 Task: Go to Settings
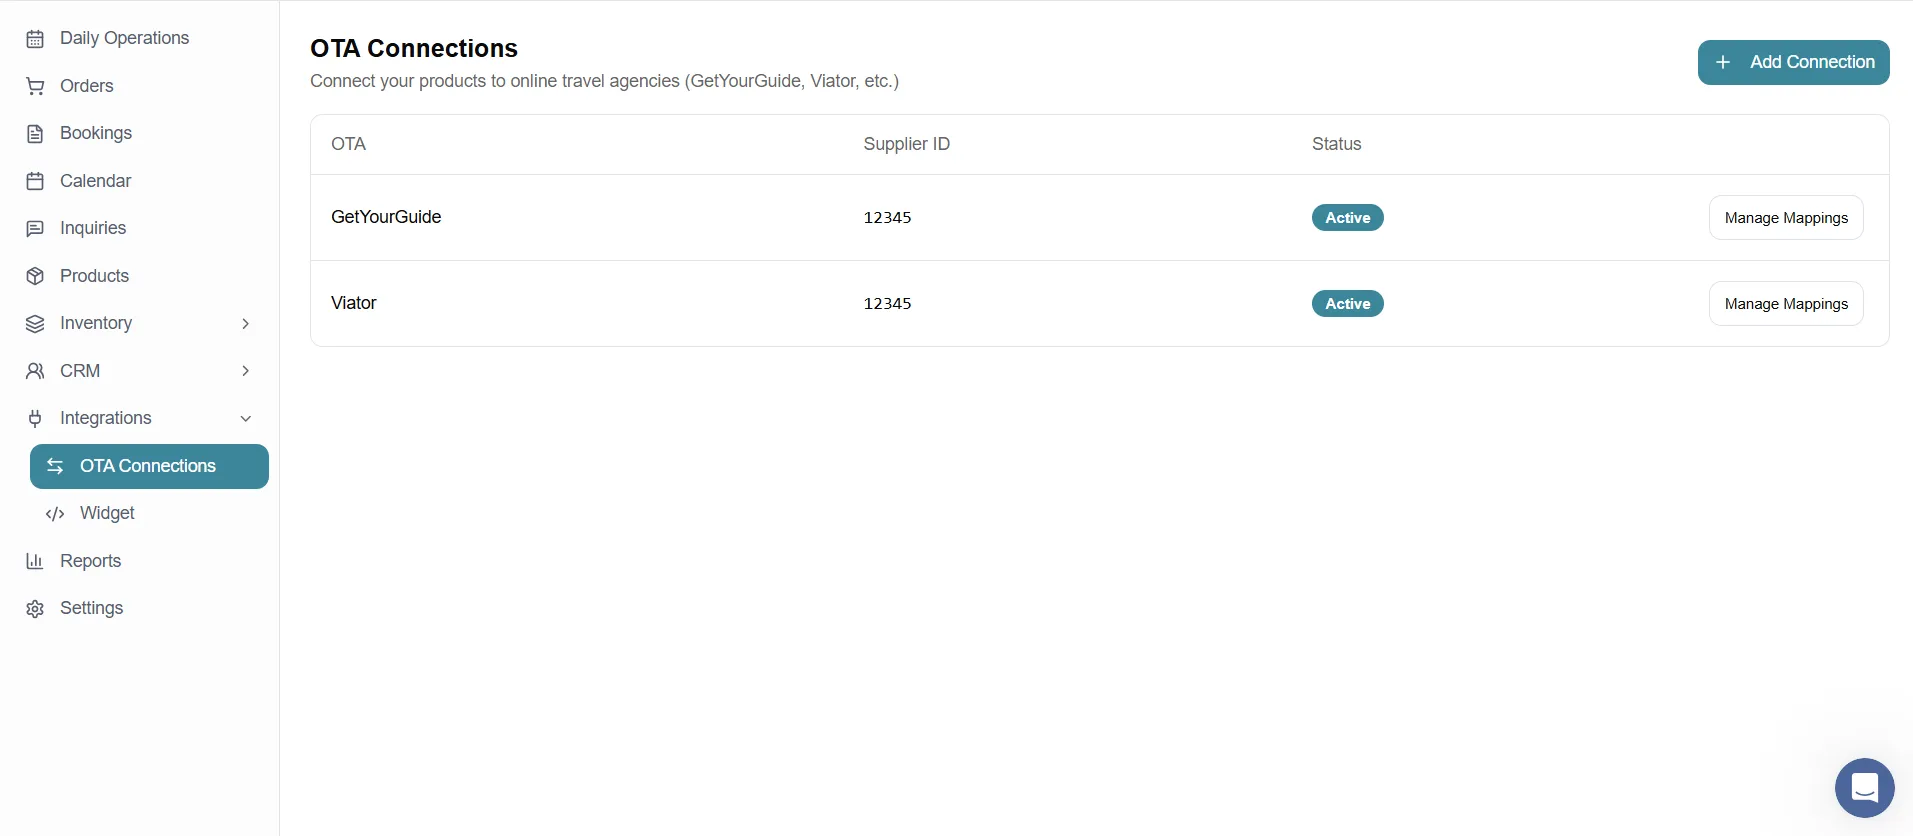pos(139,608)
